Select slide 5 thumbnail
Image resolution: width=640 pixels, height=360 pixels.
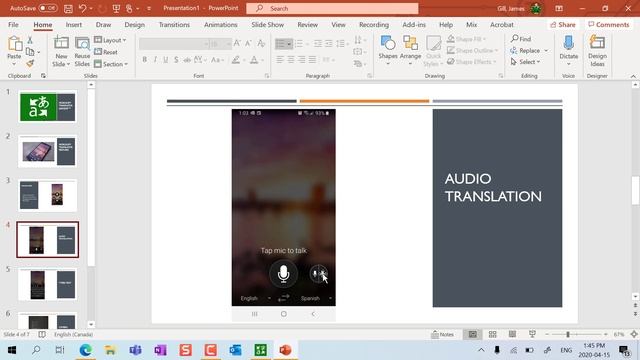[x=47, y=284]
